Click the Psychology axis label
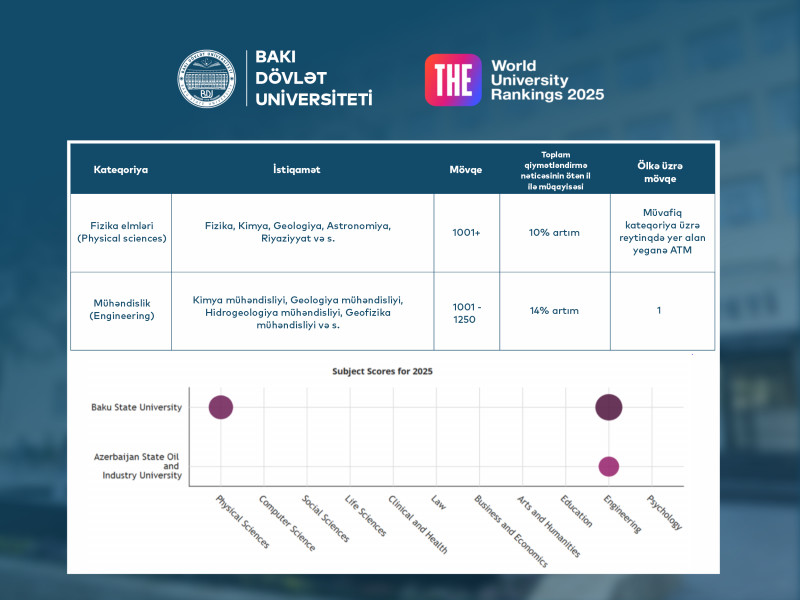Screen dimensions: 800x600 point(665,512)
